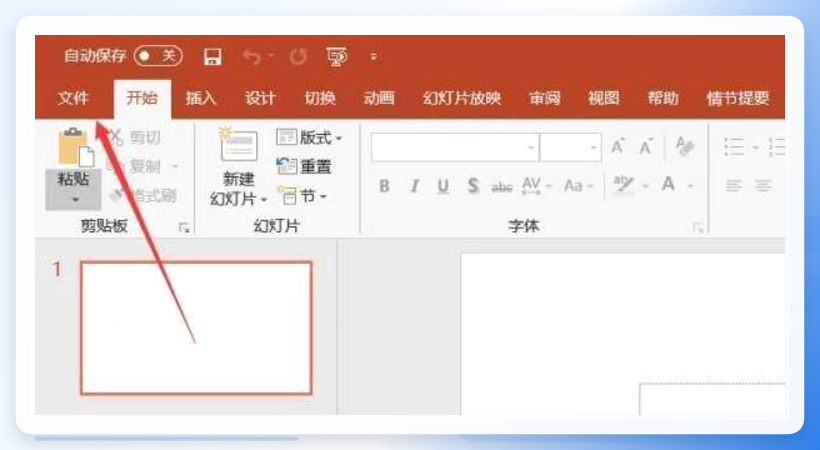Click the Save floppy disk icon
820x450 pixels.
tap(212, 57)
